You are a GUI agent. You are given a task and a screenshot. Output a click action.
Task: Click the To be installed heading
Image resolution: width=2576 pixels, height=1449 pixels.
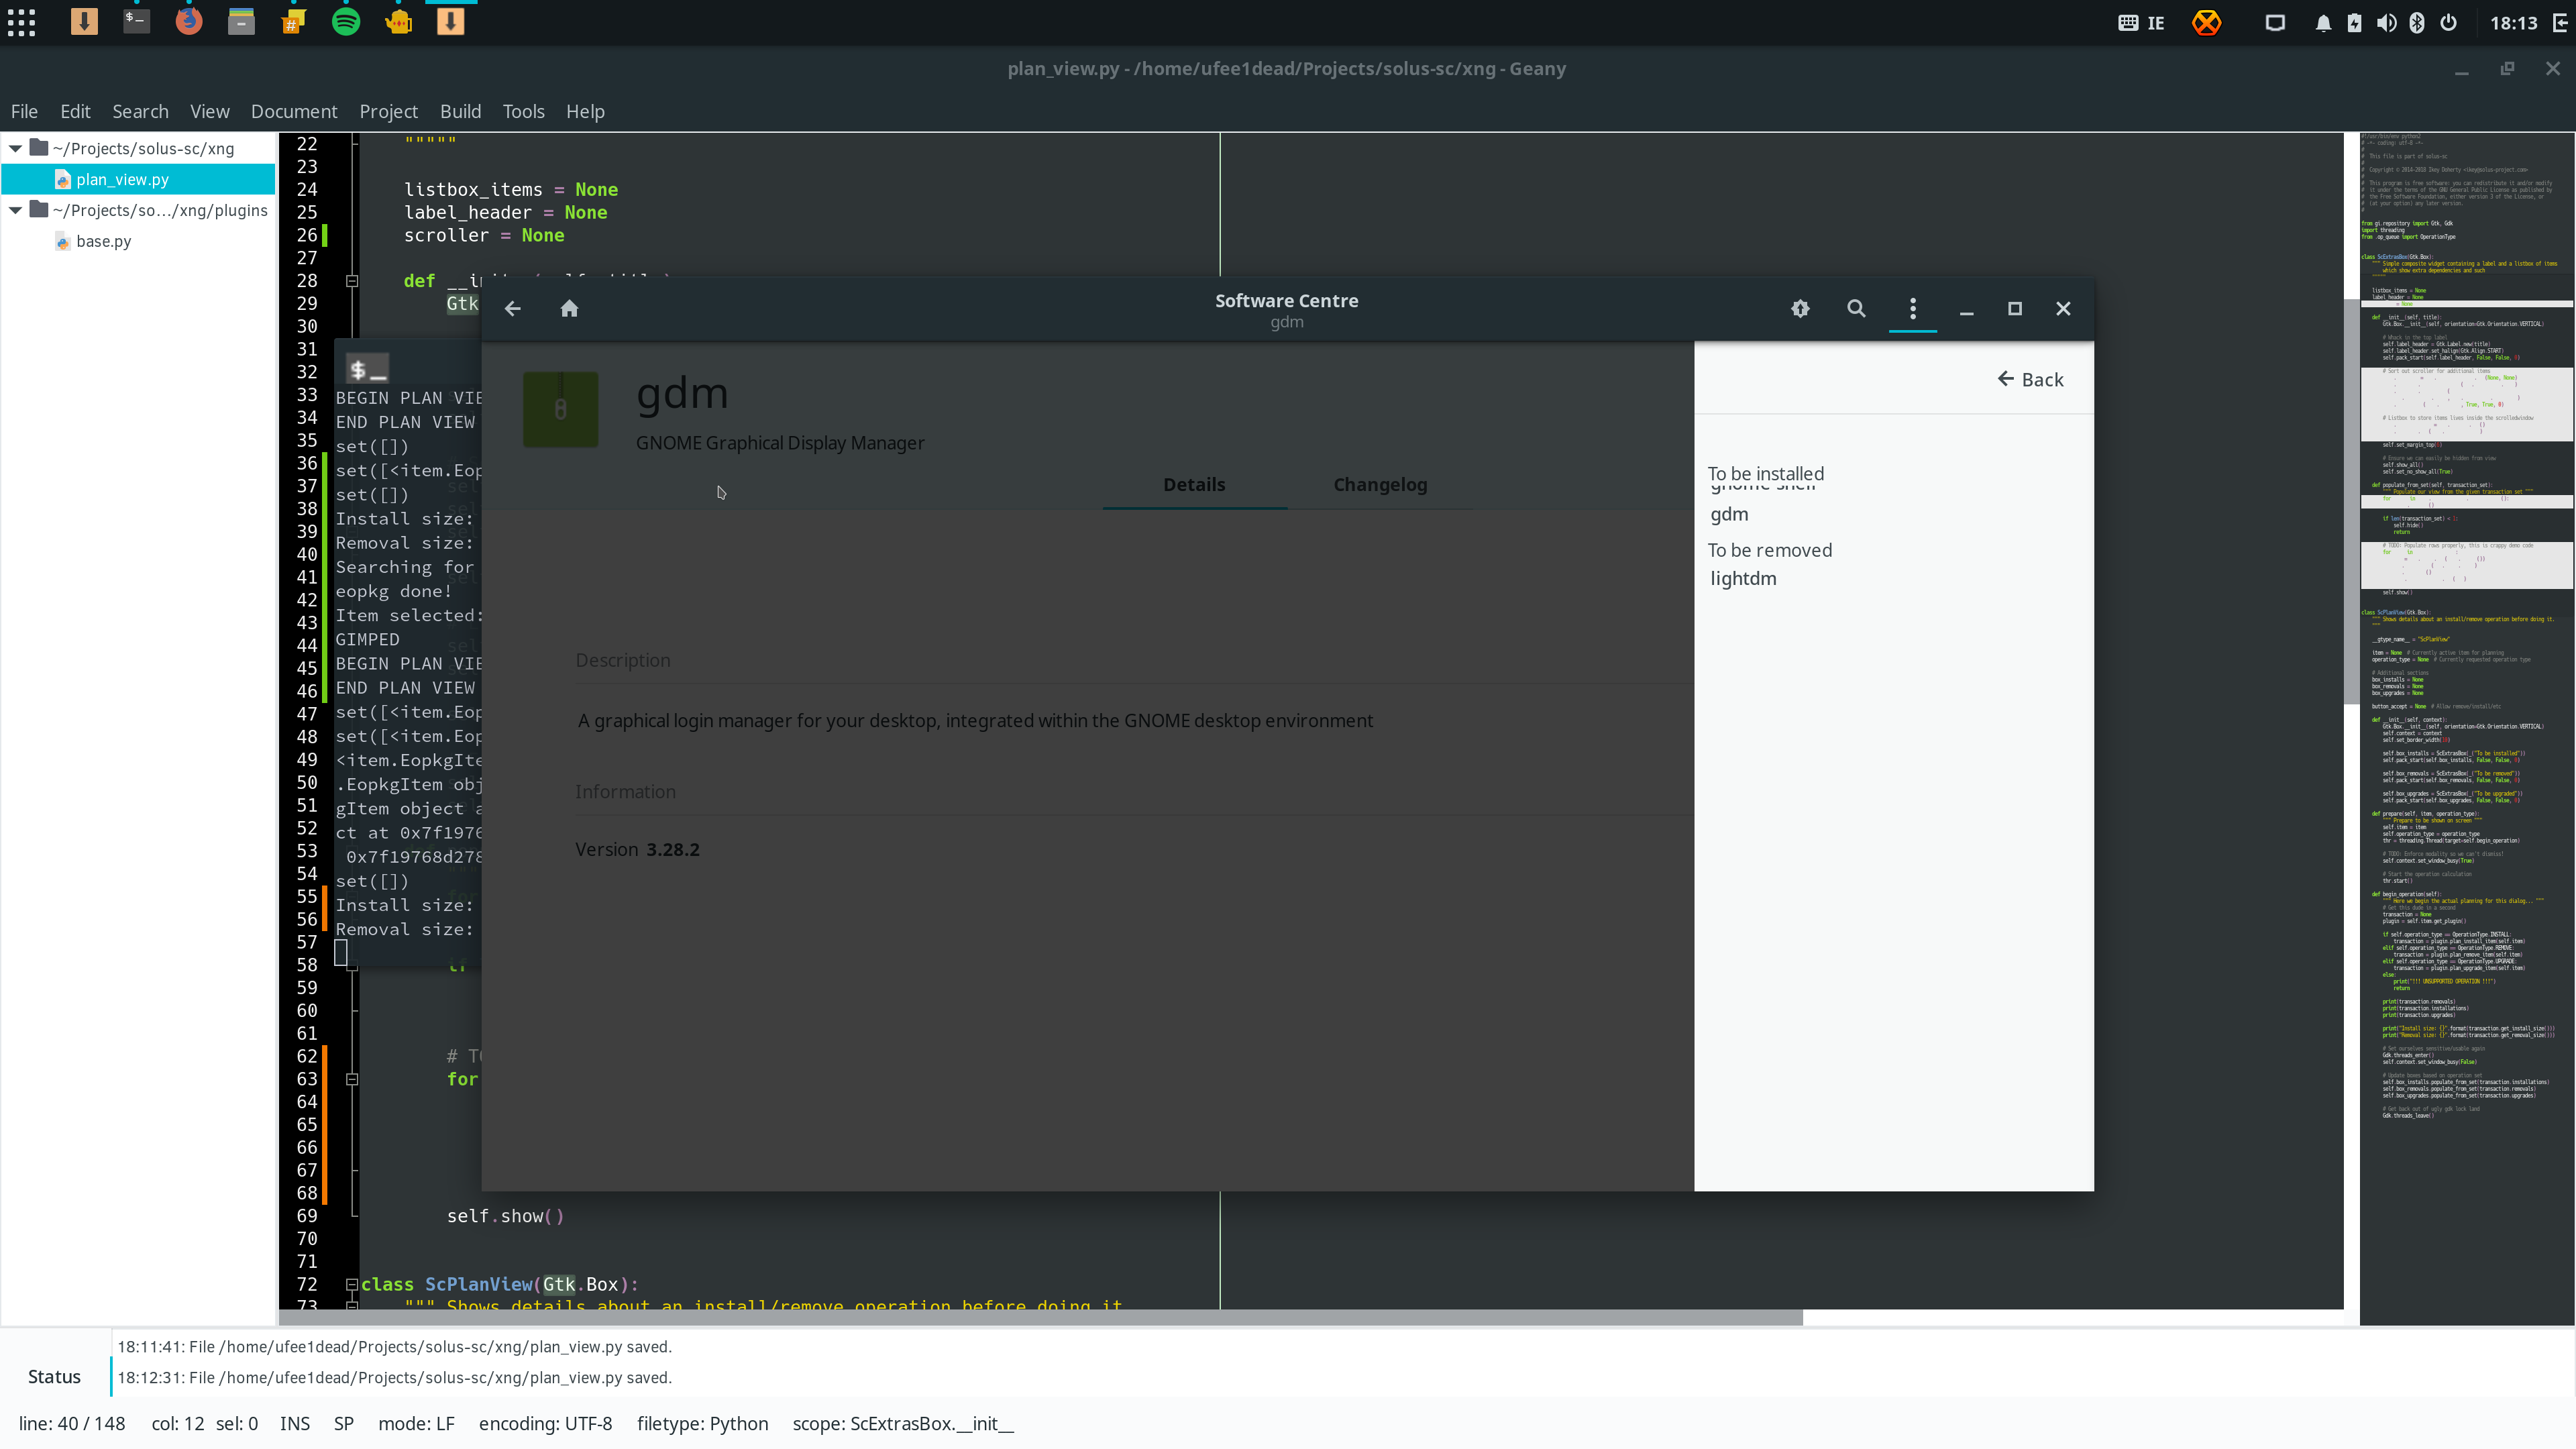(1765, 473)
